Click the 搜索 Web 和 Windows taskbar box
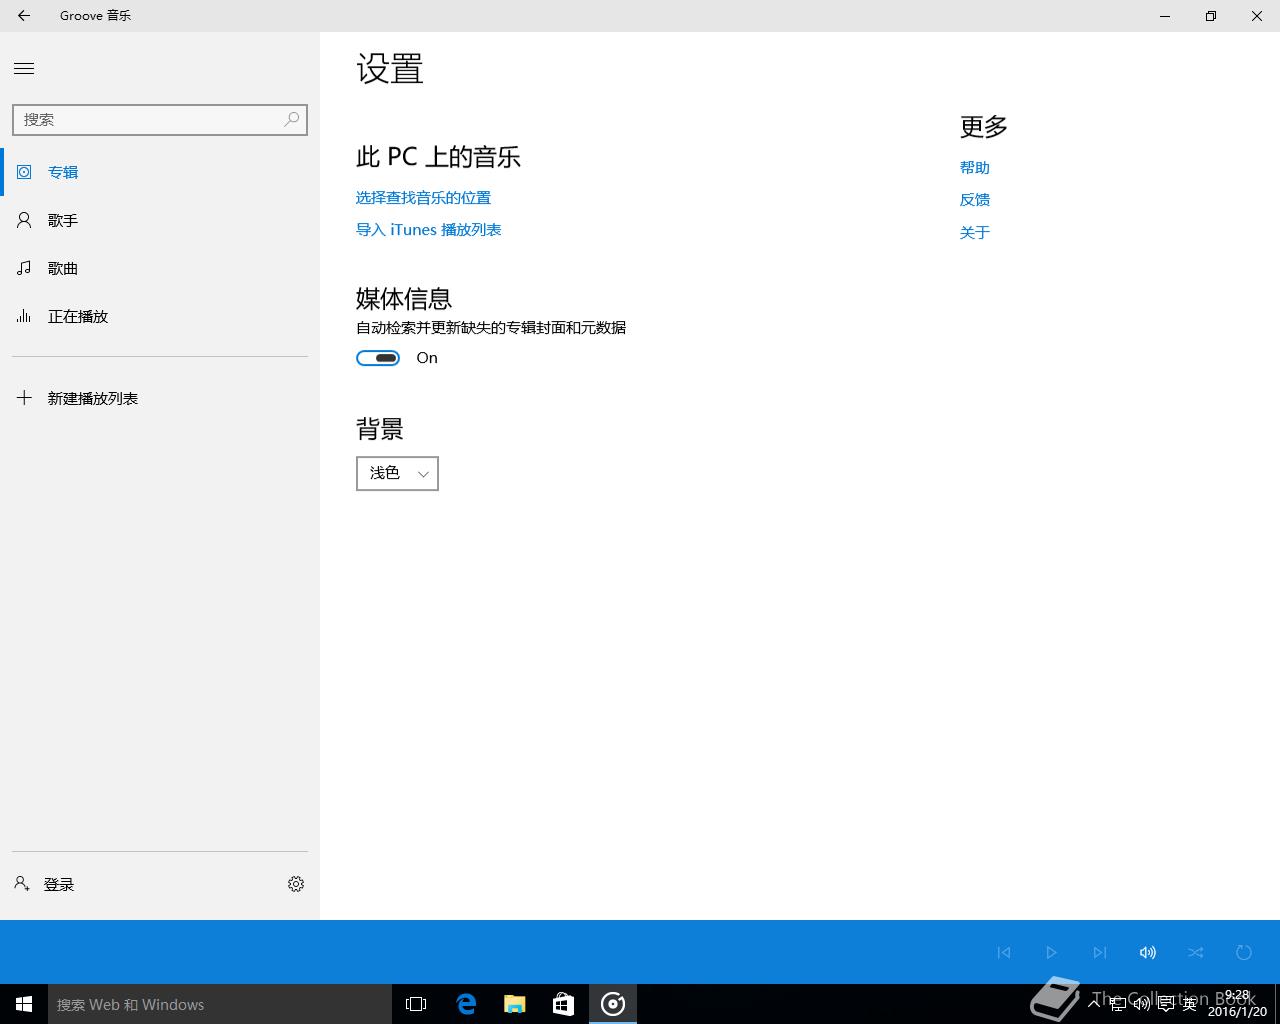Viewport: 1280px width, 1024px height. coord(220,1004)
